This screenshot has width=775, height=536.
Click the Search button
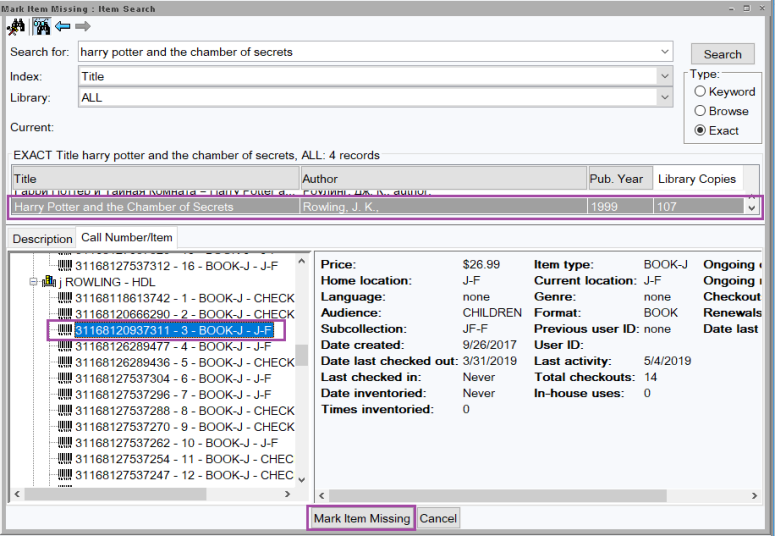click(x=722, y=54)
